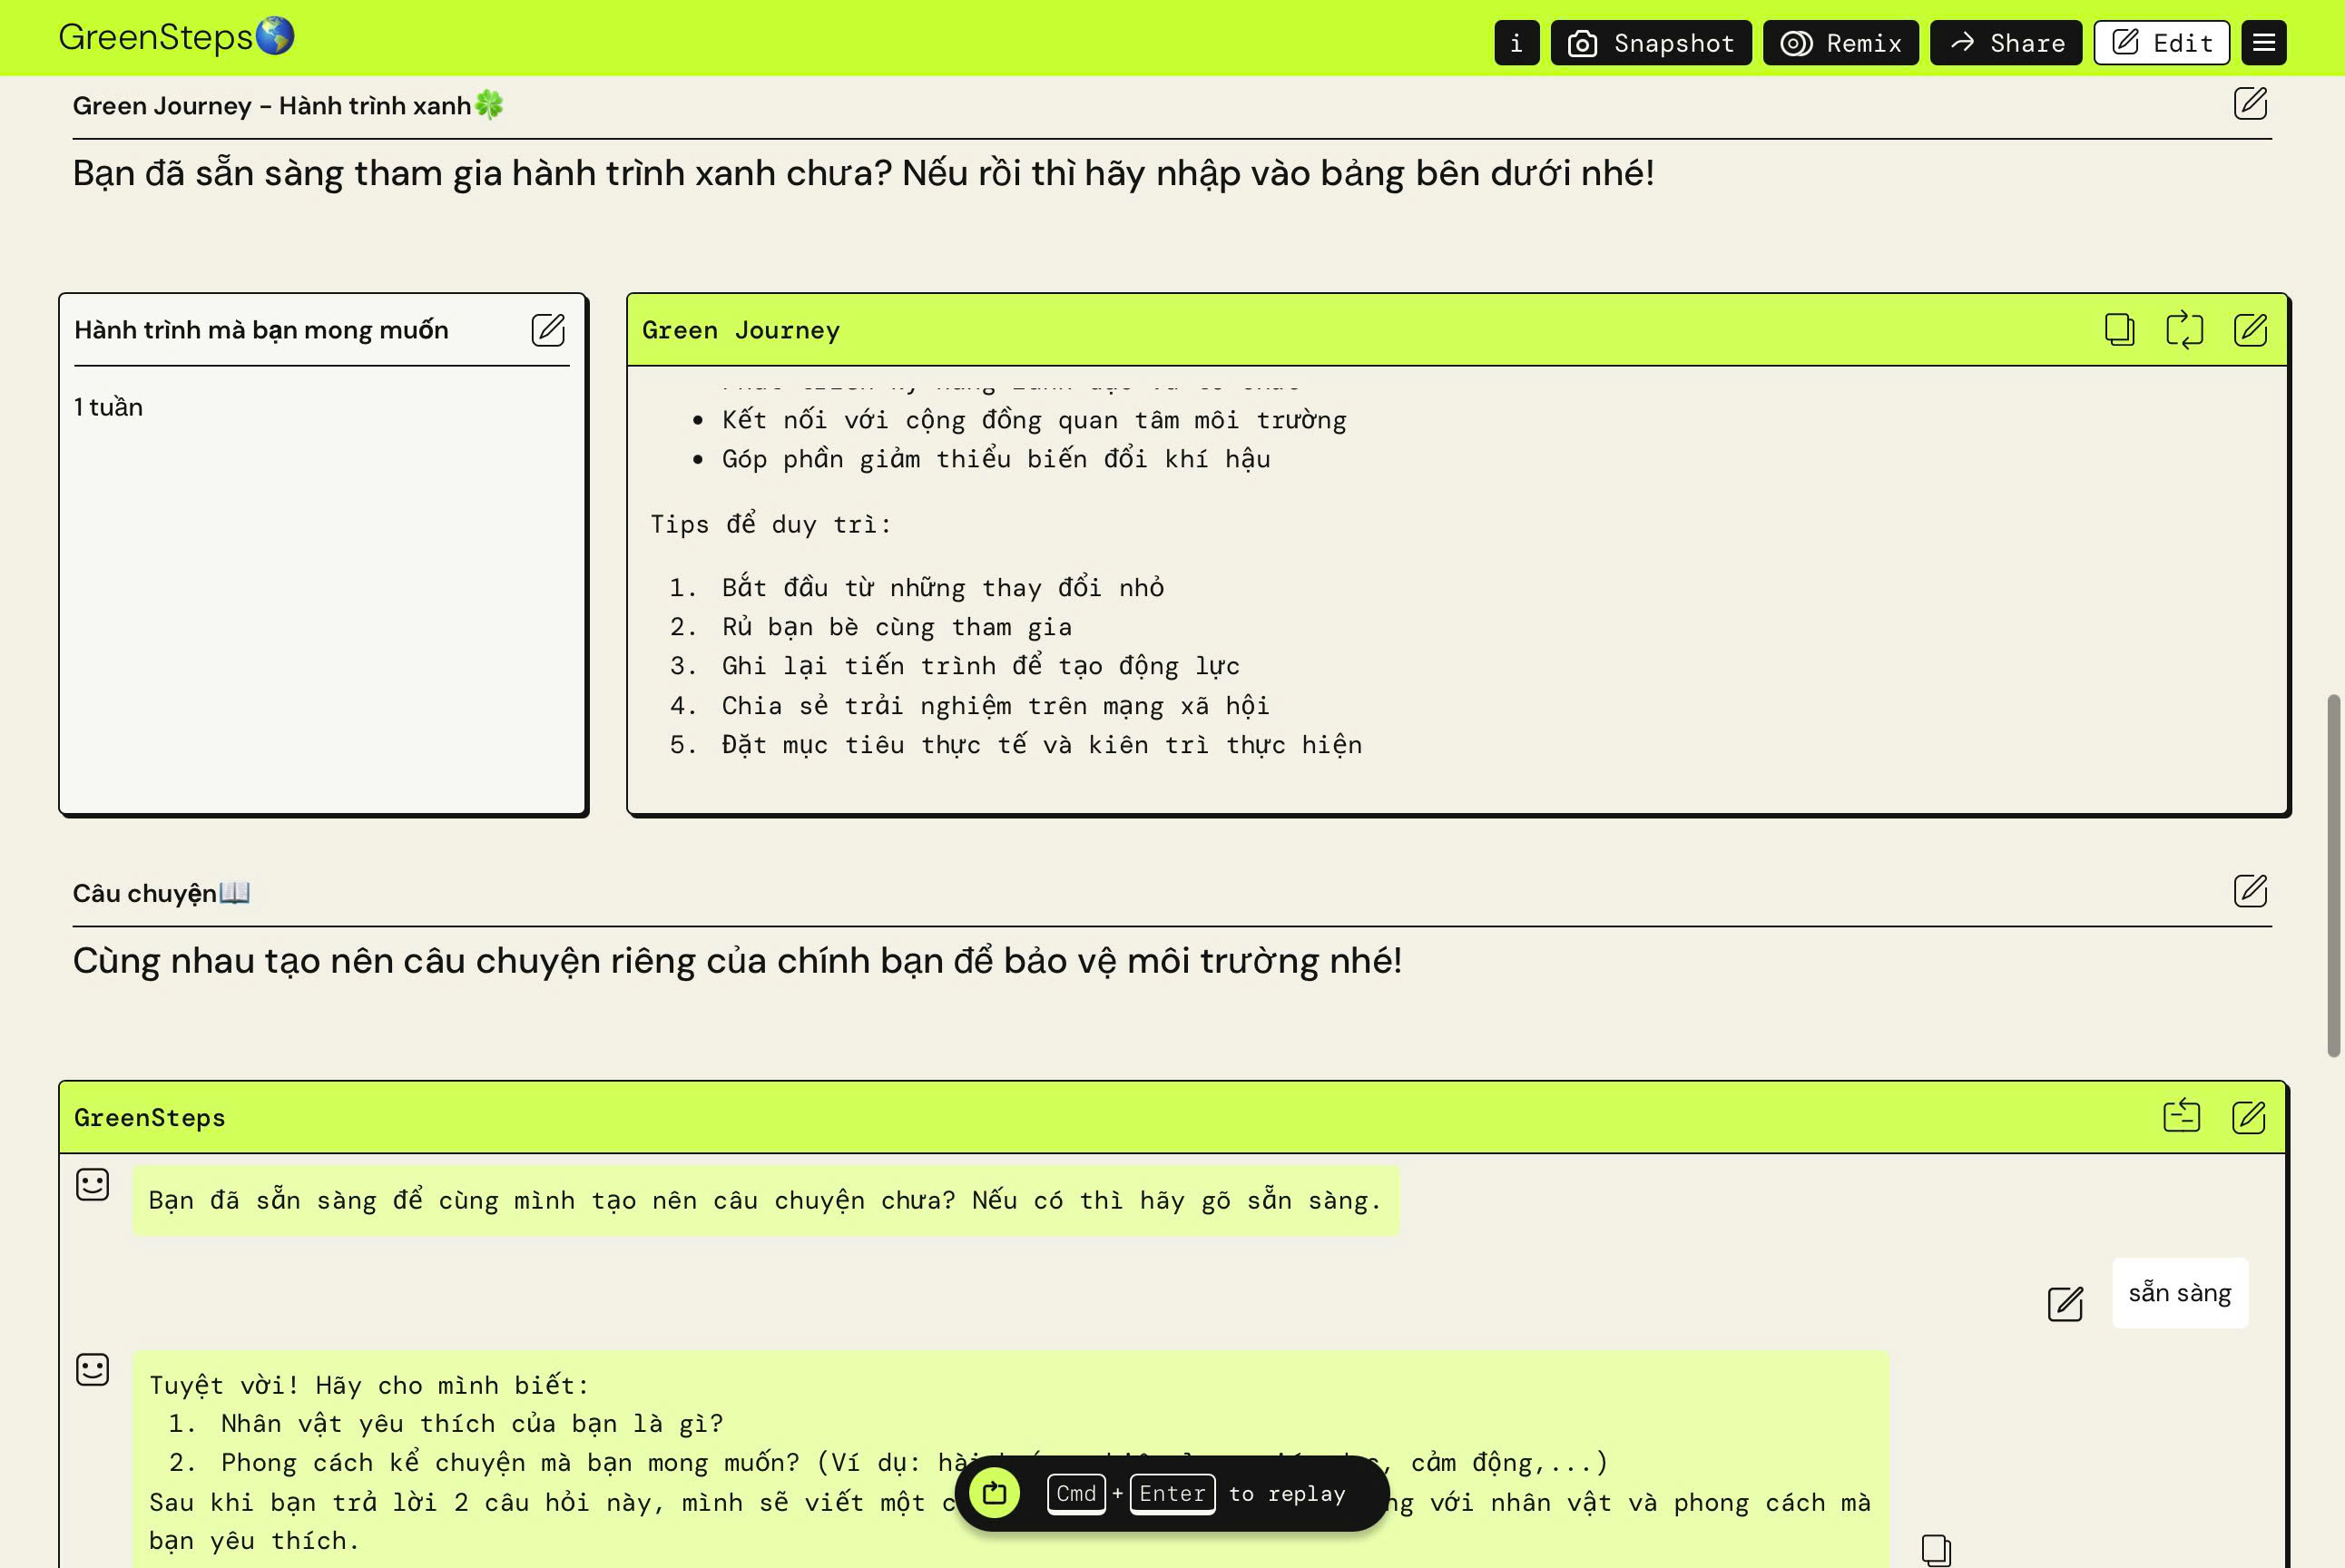2345x1568 pixels.
Task: Click the GreenSteps logo title
Action: tap(176, 37)
